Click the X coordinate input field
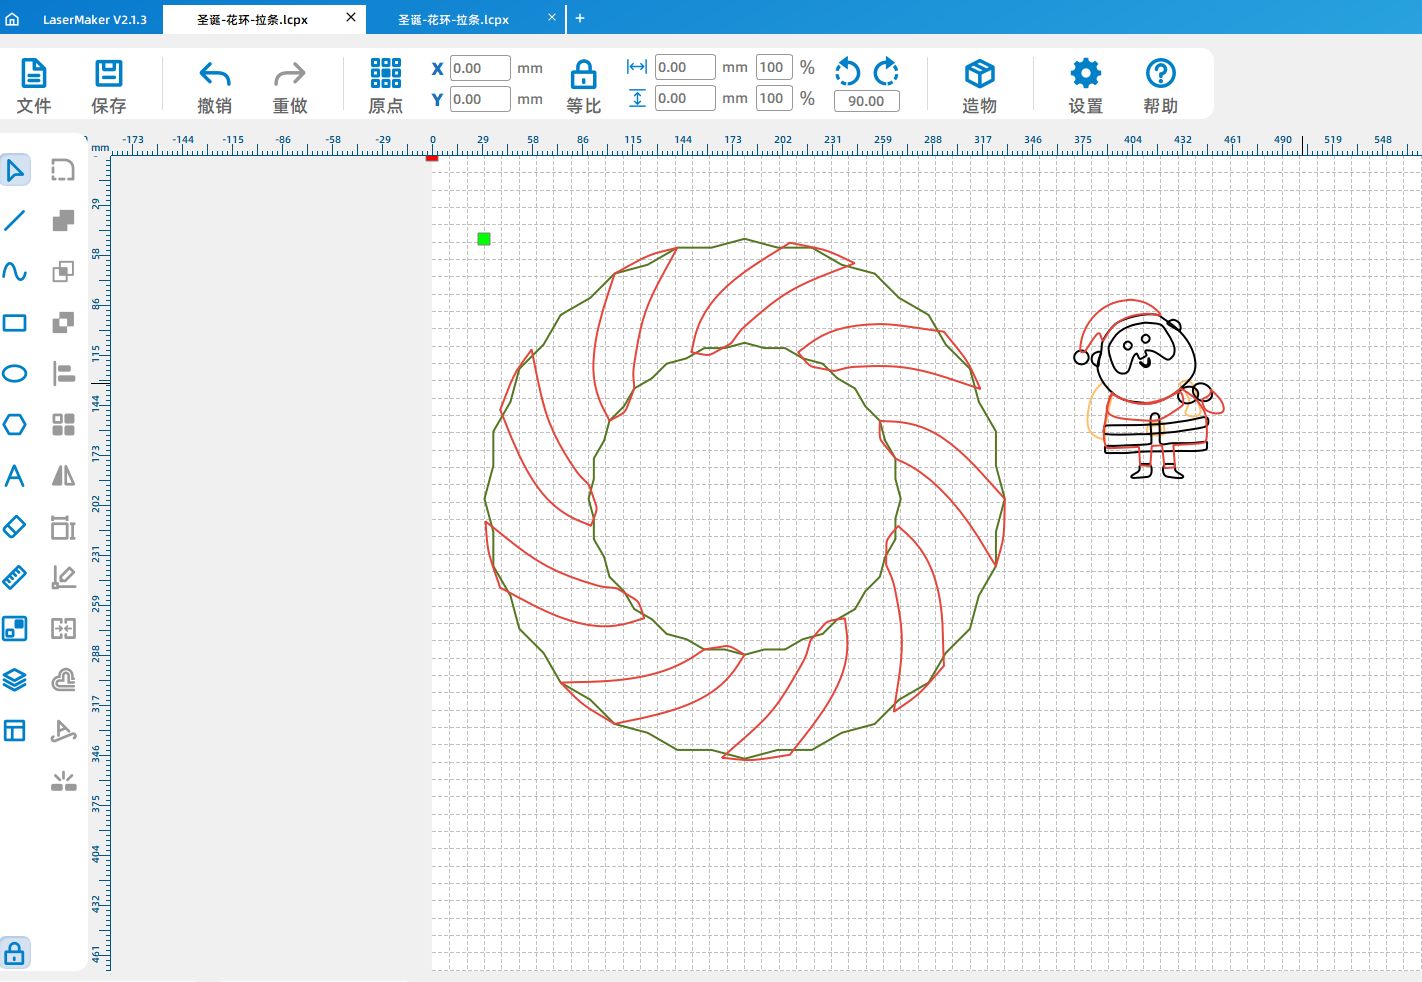 480,68
